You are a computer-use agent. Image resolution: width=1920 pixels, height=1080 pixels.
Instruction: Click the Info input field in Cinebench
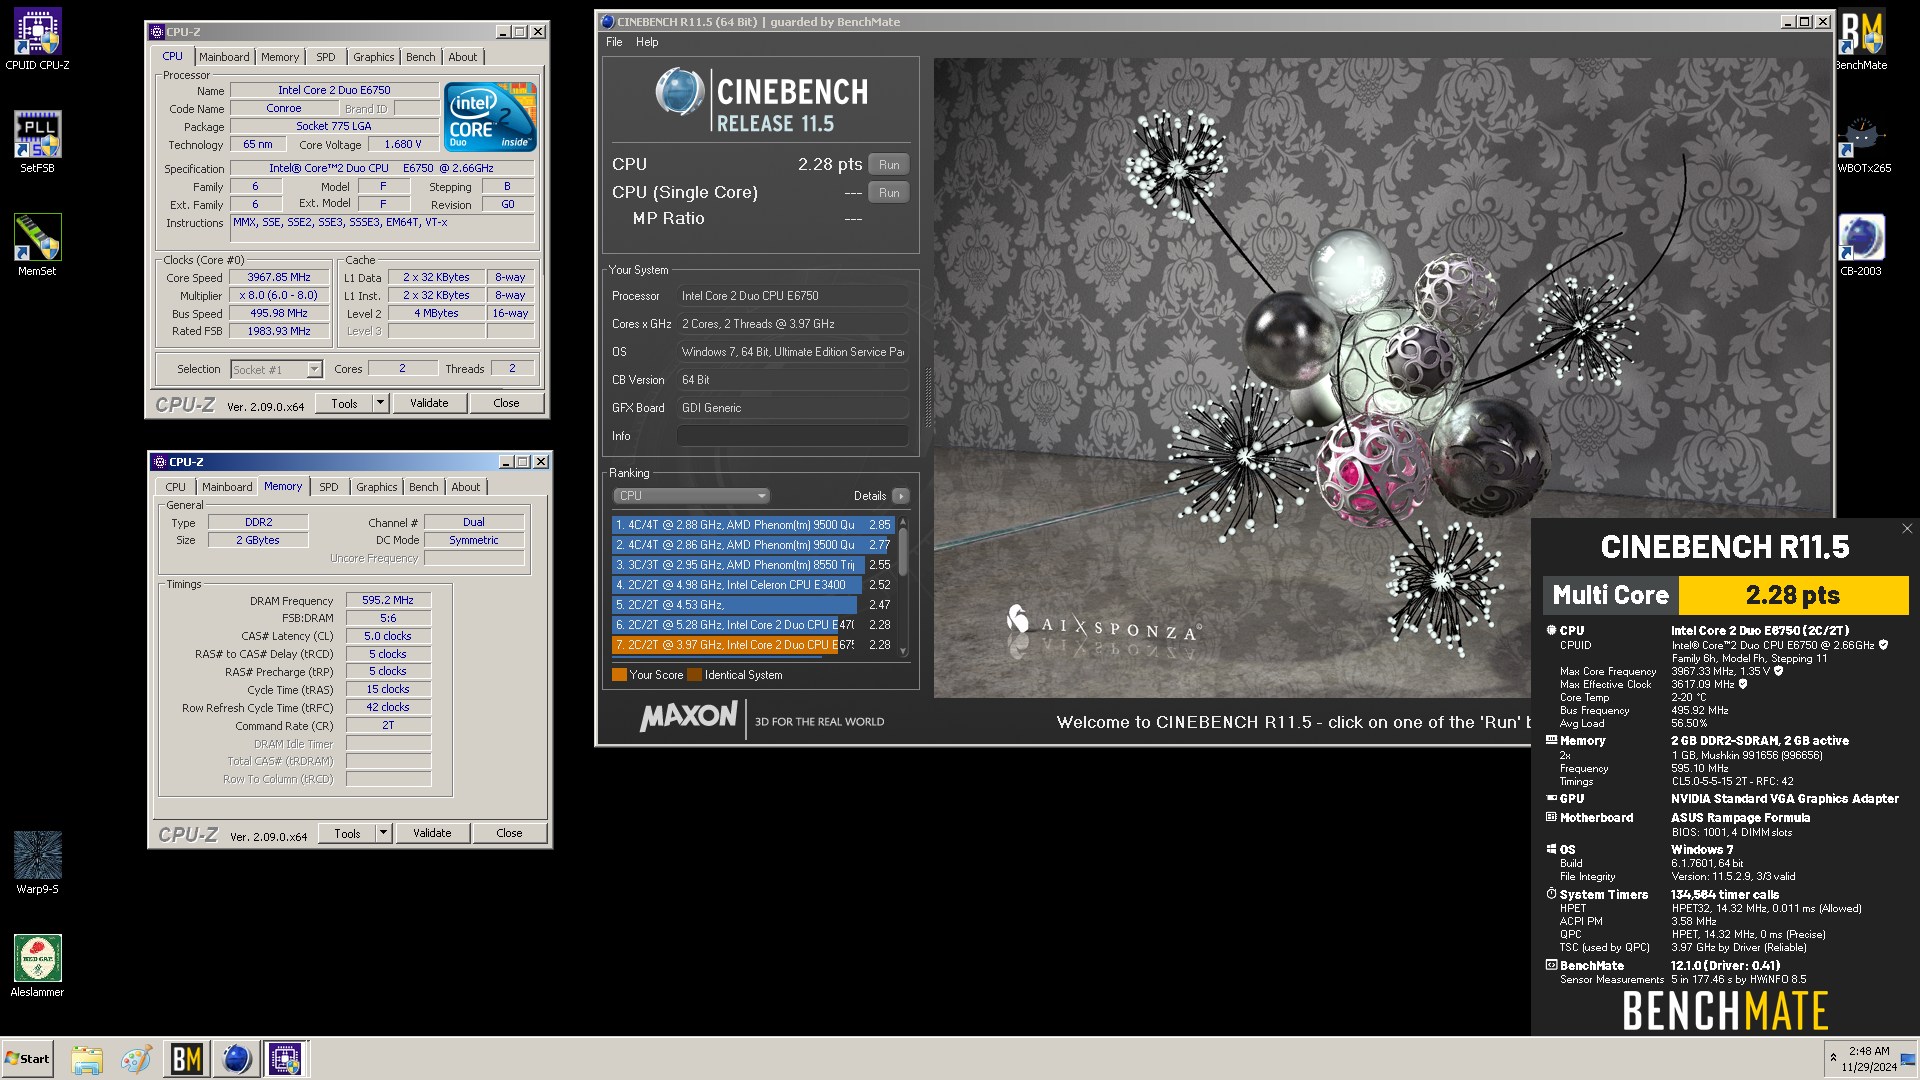coord(793,436)
